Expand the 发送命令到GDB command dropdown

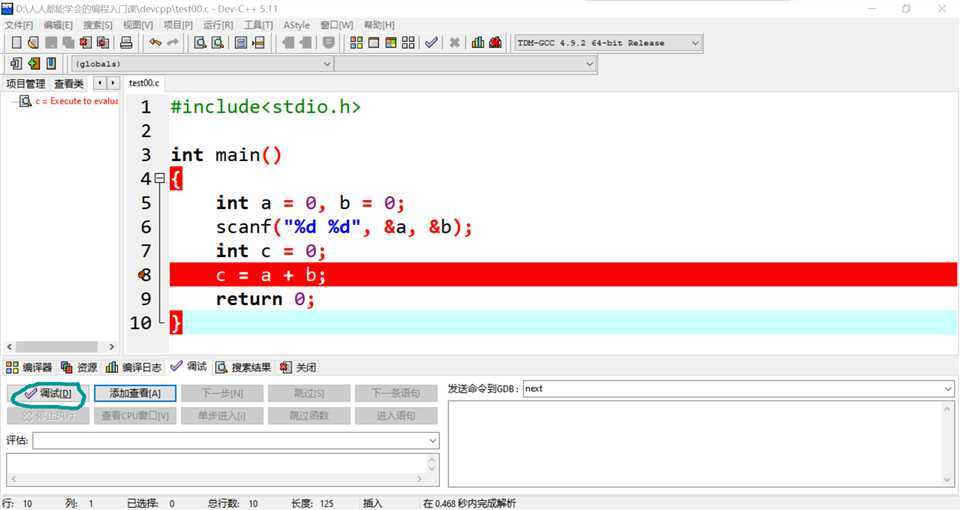pos(947,388)
